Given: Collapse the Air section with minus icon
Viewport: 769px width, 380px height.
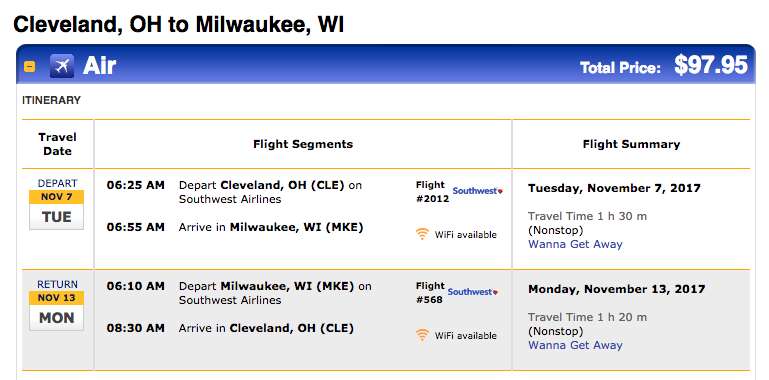Looking at the screenshot, I should pos(29,66).
